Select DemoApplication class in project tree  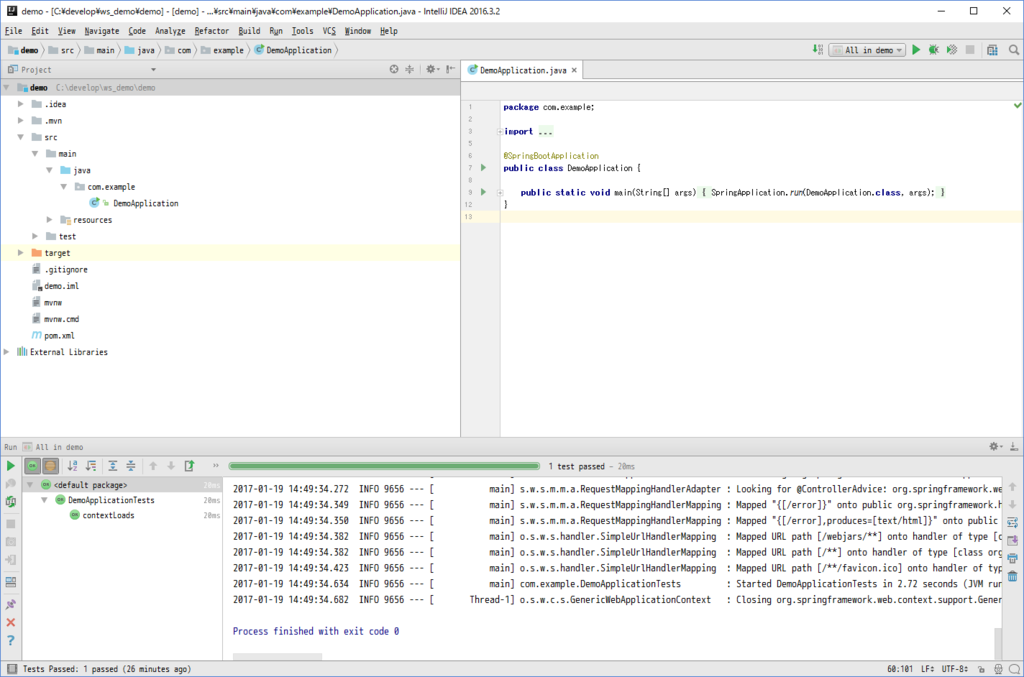point(146,203)
